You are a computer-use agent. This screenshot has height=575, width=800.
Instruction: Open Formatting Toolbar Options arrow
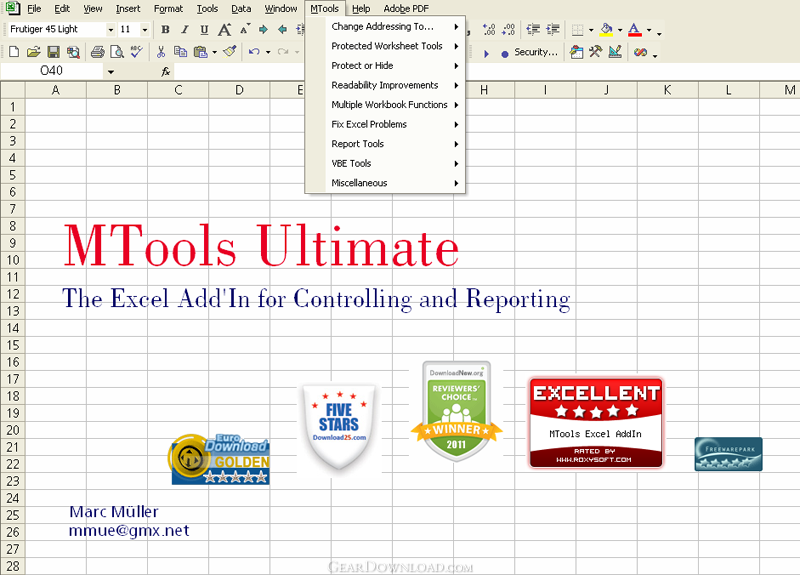[659, 33]
